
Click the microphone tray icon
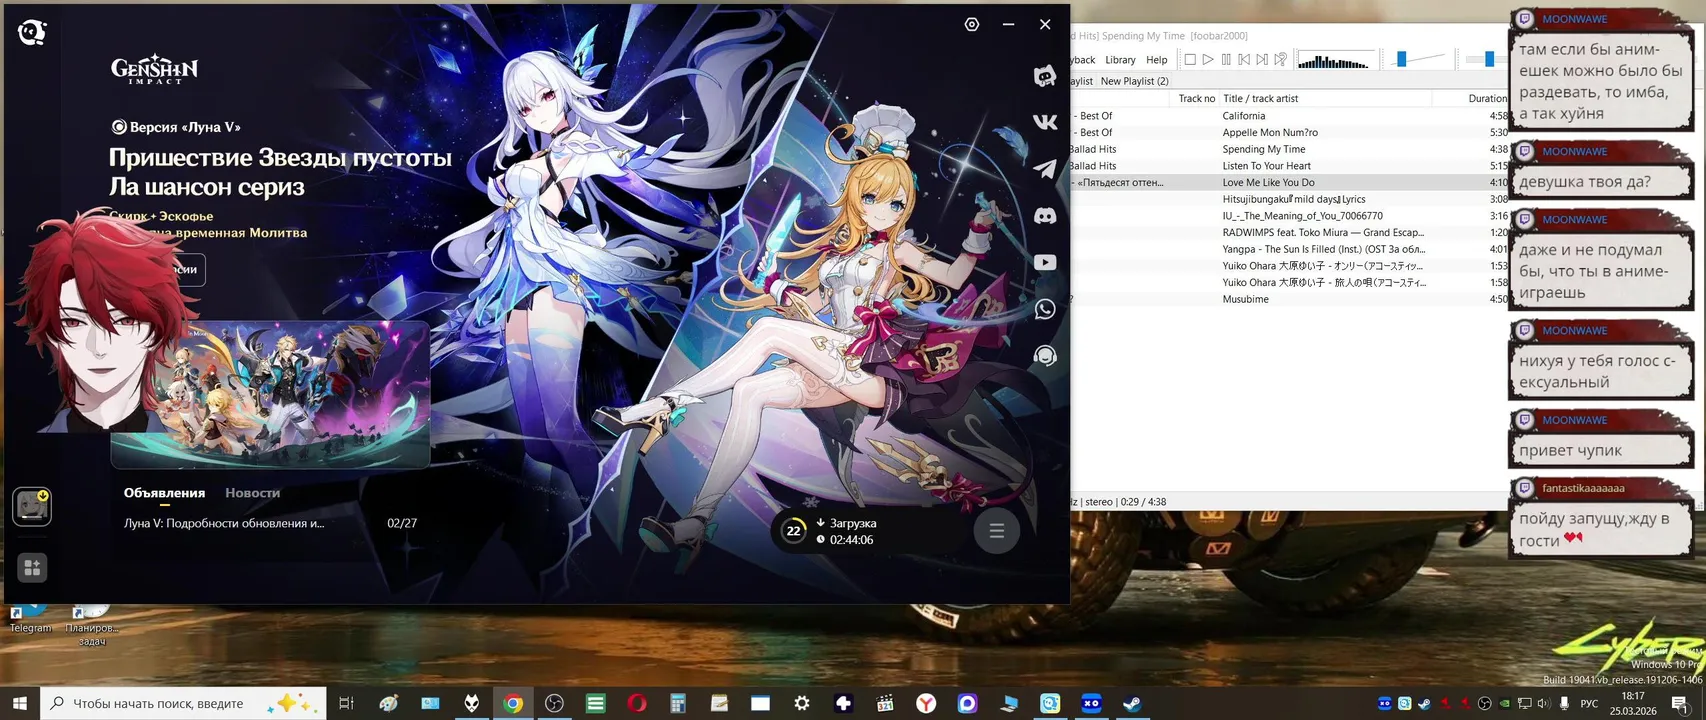coord(1564,704)
